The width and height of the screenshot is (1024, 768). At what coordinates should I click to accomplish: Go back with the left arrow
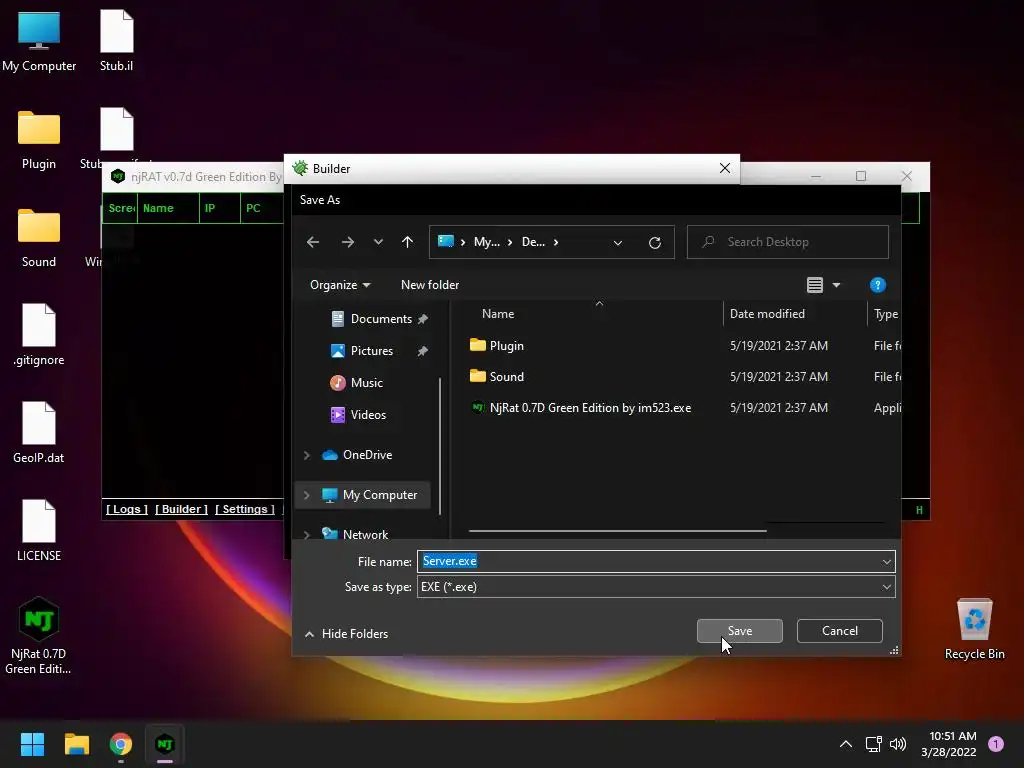pos(313,242)
